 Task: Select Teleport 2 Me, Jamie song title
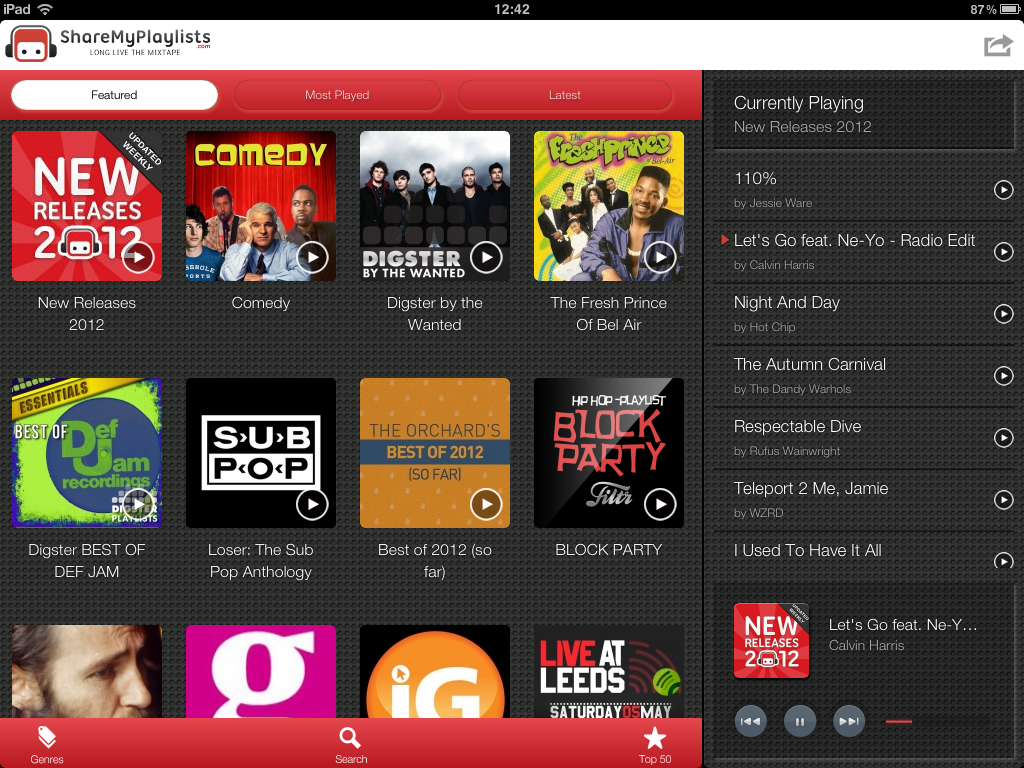(x=810, y=488)
